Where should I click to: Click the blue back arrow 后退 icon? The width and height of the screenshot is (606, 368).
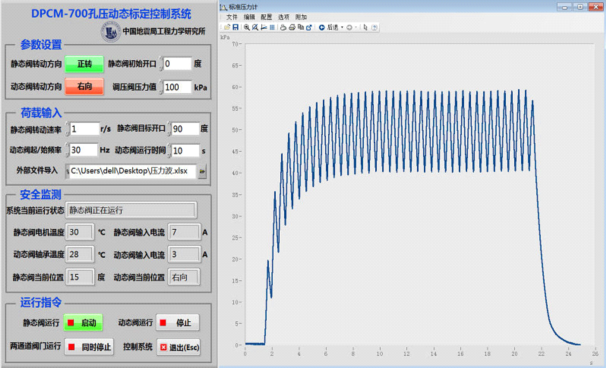[x=322, y=27]
